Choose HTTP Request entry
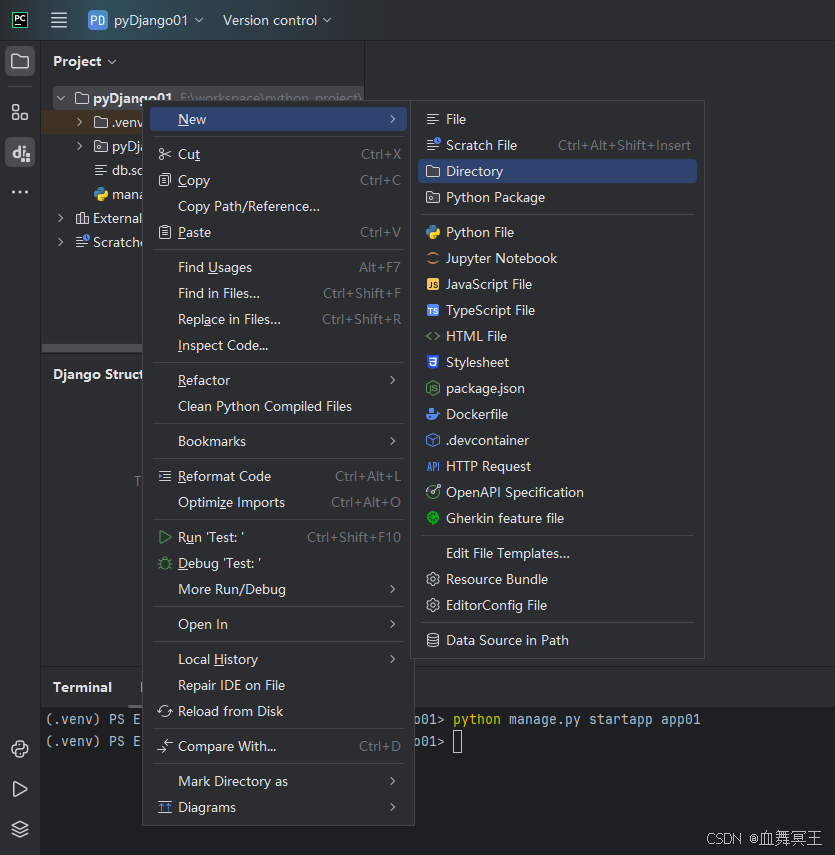 click(557, 467)
